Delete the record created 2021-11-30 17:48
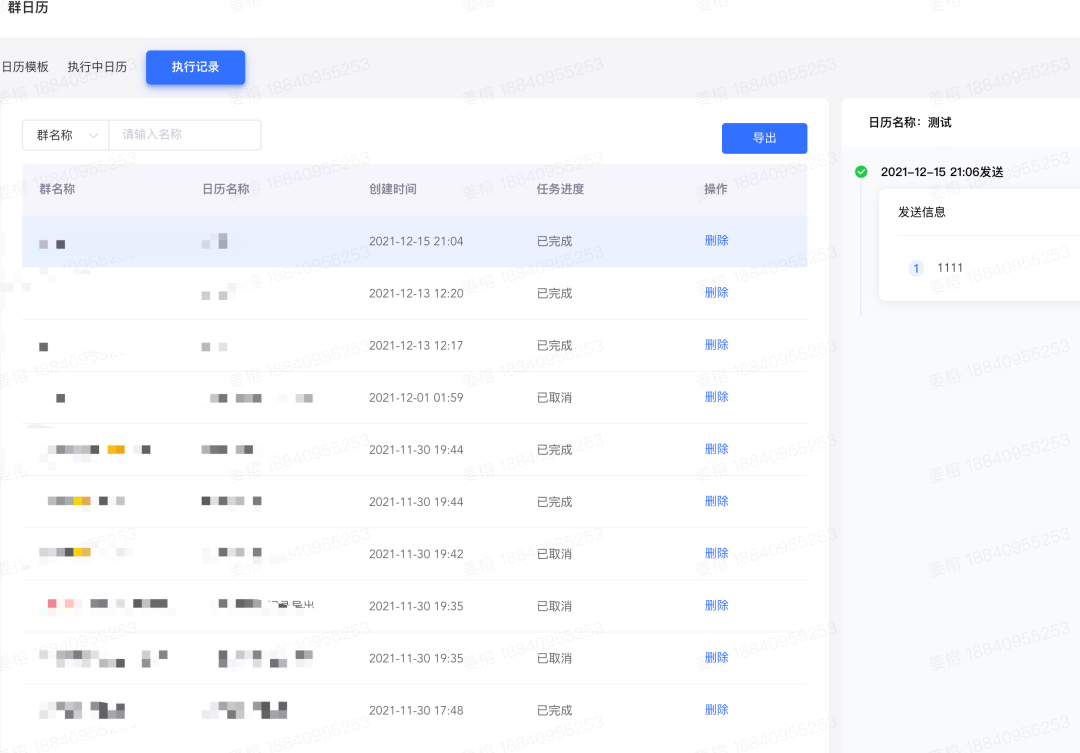 (716, 709)
